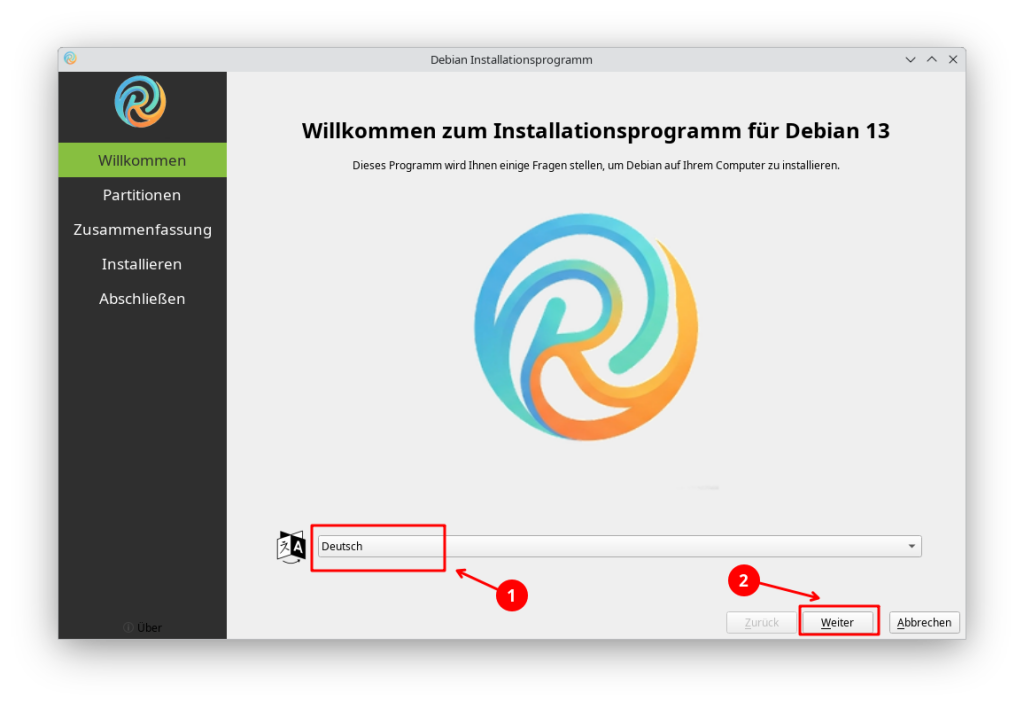The image size is (1024, 708).
Task: Click the large central swirl logo
Action: [x=586, y=327]
